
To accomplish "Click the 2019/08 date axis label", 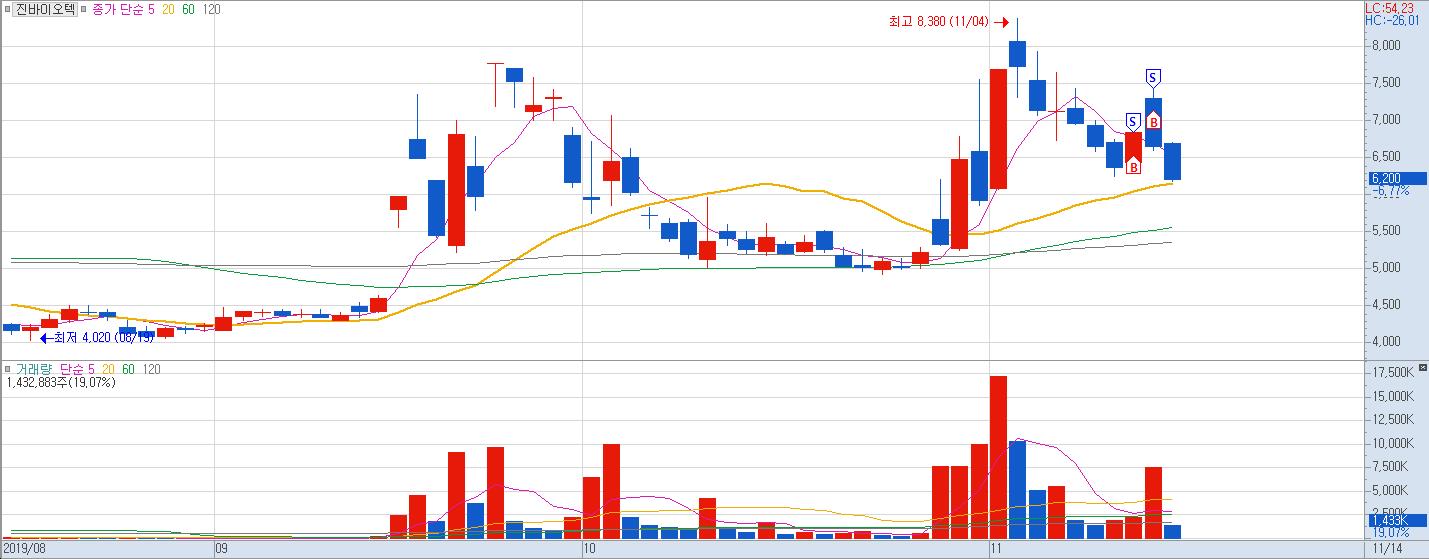I will [x=24, y=549].
